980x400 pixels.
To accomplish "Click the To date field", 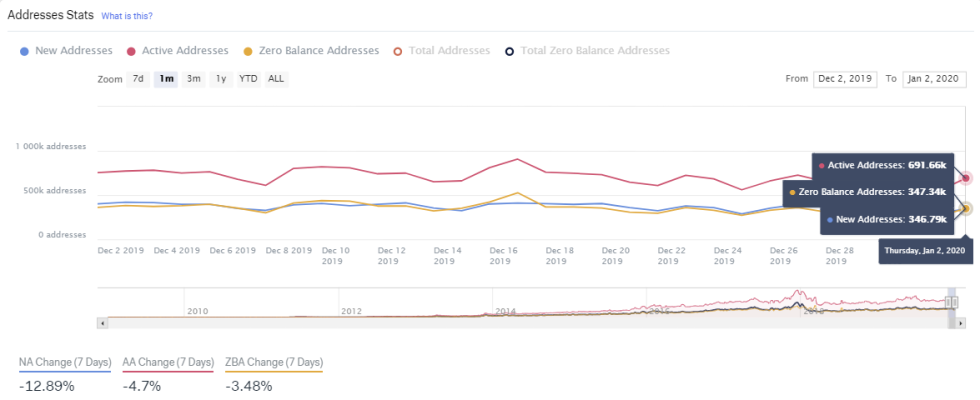I will (932, 78).
